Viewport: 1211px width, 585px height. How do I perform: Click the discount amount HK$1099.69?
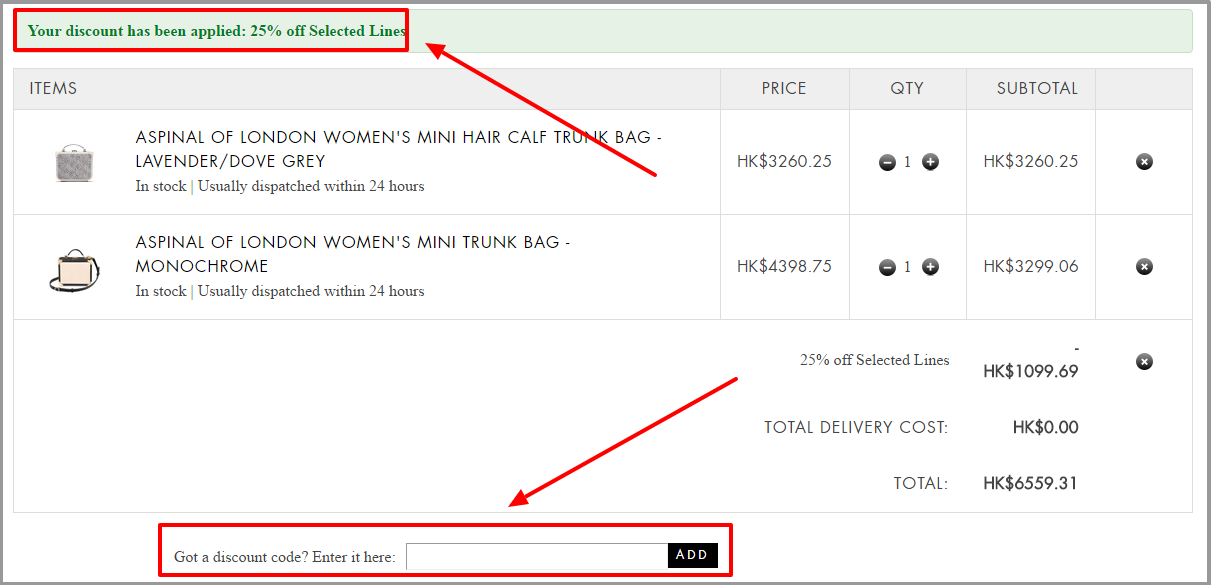pyautogui.click(x=1031, y=372)
